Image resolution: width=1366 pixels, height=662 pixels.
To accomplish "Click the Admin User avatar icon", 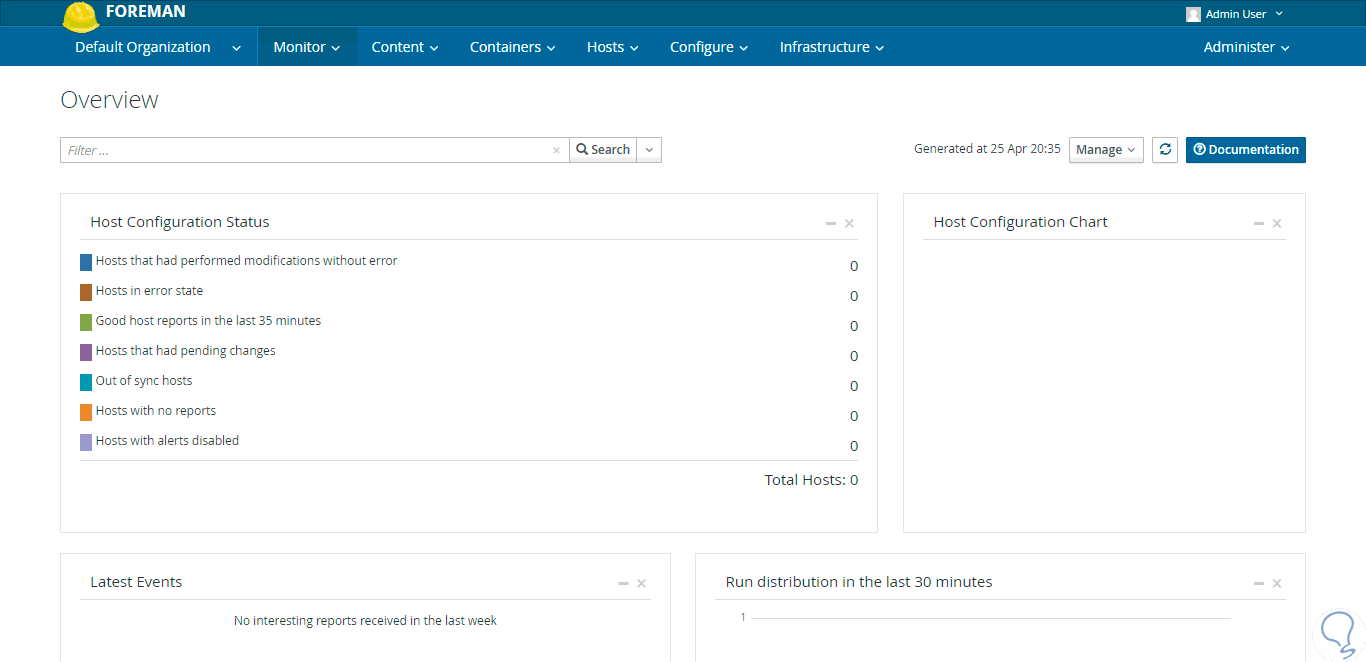I will click(x=1193, y=14).
